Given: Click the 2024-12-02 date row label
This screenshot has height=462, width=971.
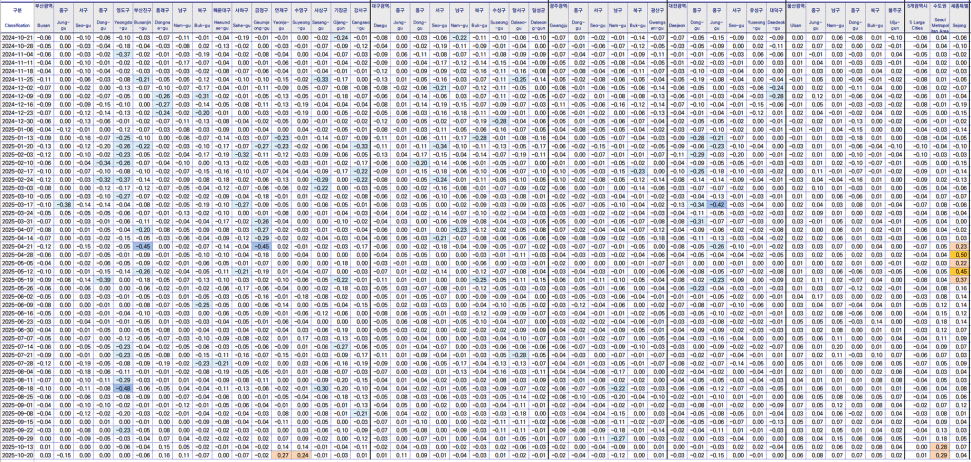Looking at the screenshot, I should [17, 86].
